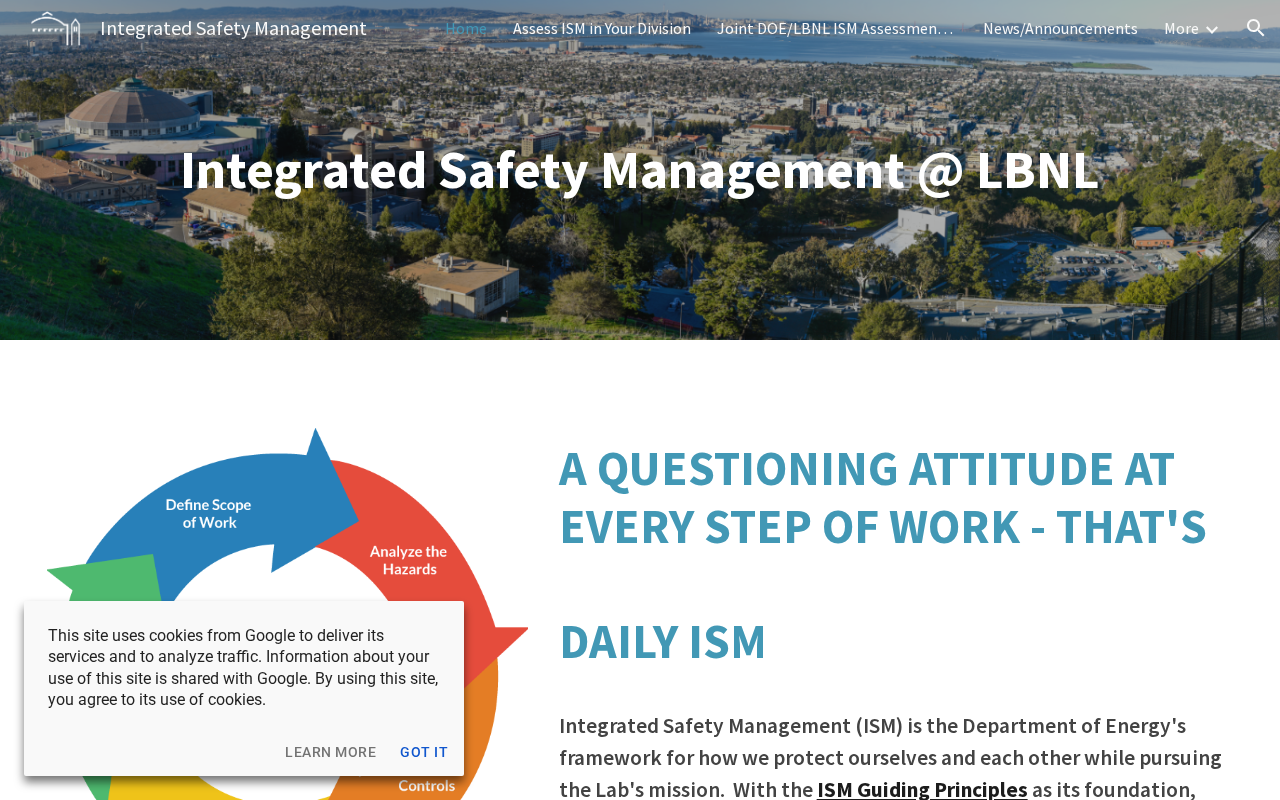Open the News/Announcements page

1060,28
